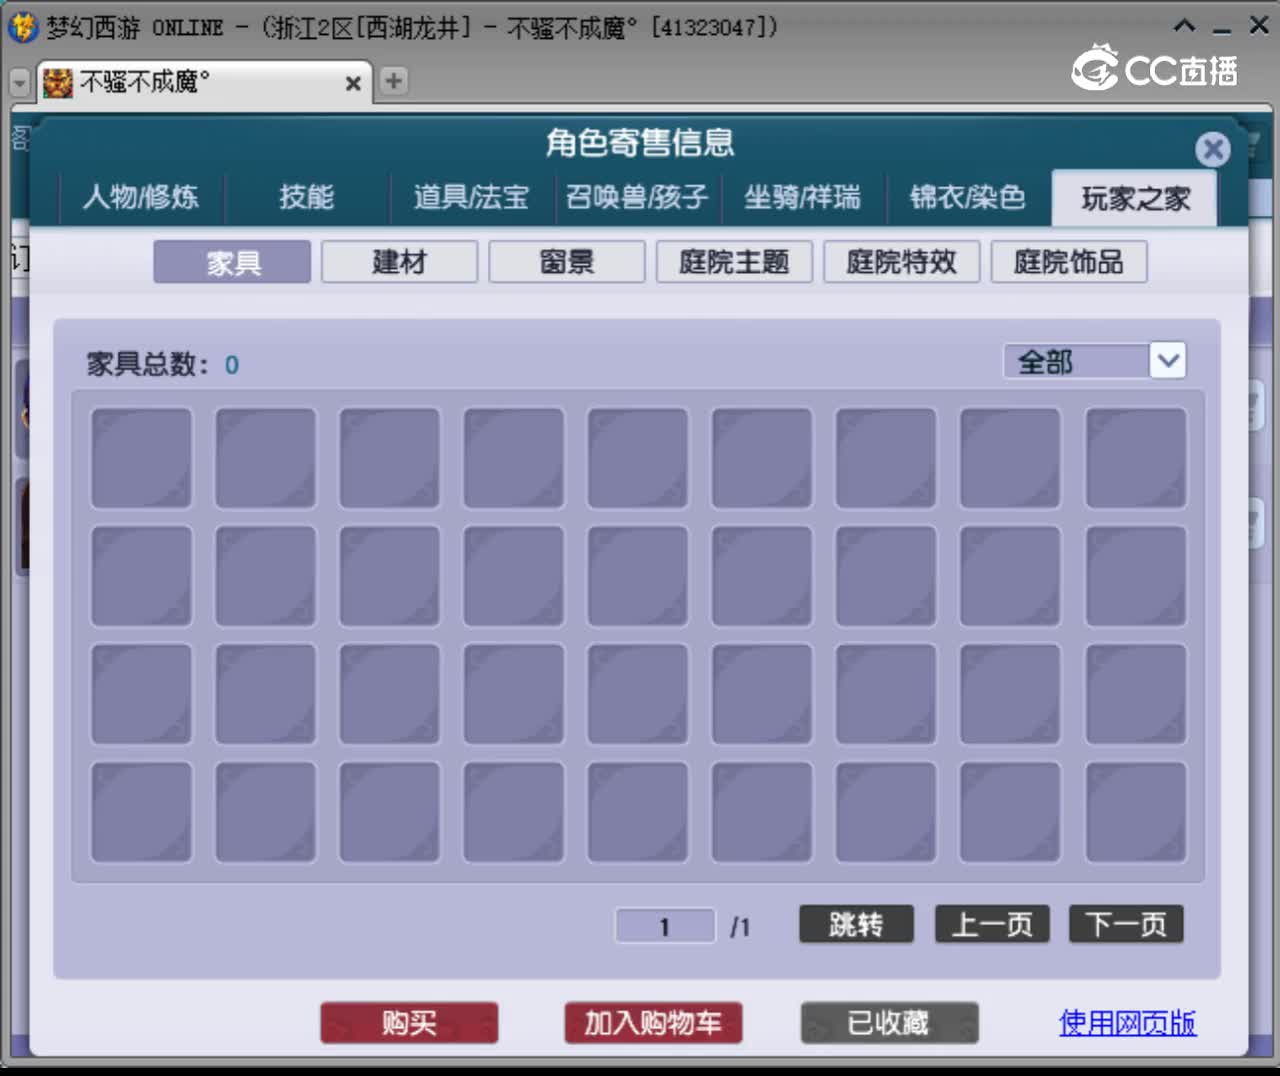Switch to the 召唤兽/孩子 tab

[x=637, y=196]
